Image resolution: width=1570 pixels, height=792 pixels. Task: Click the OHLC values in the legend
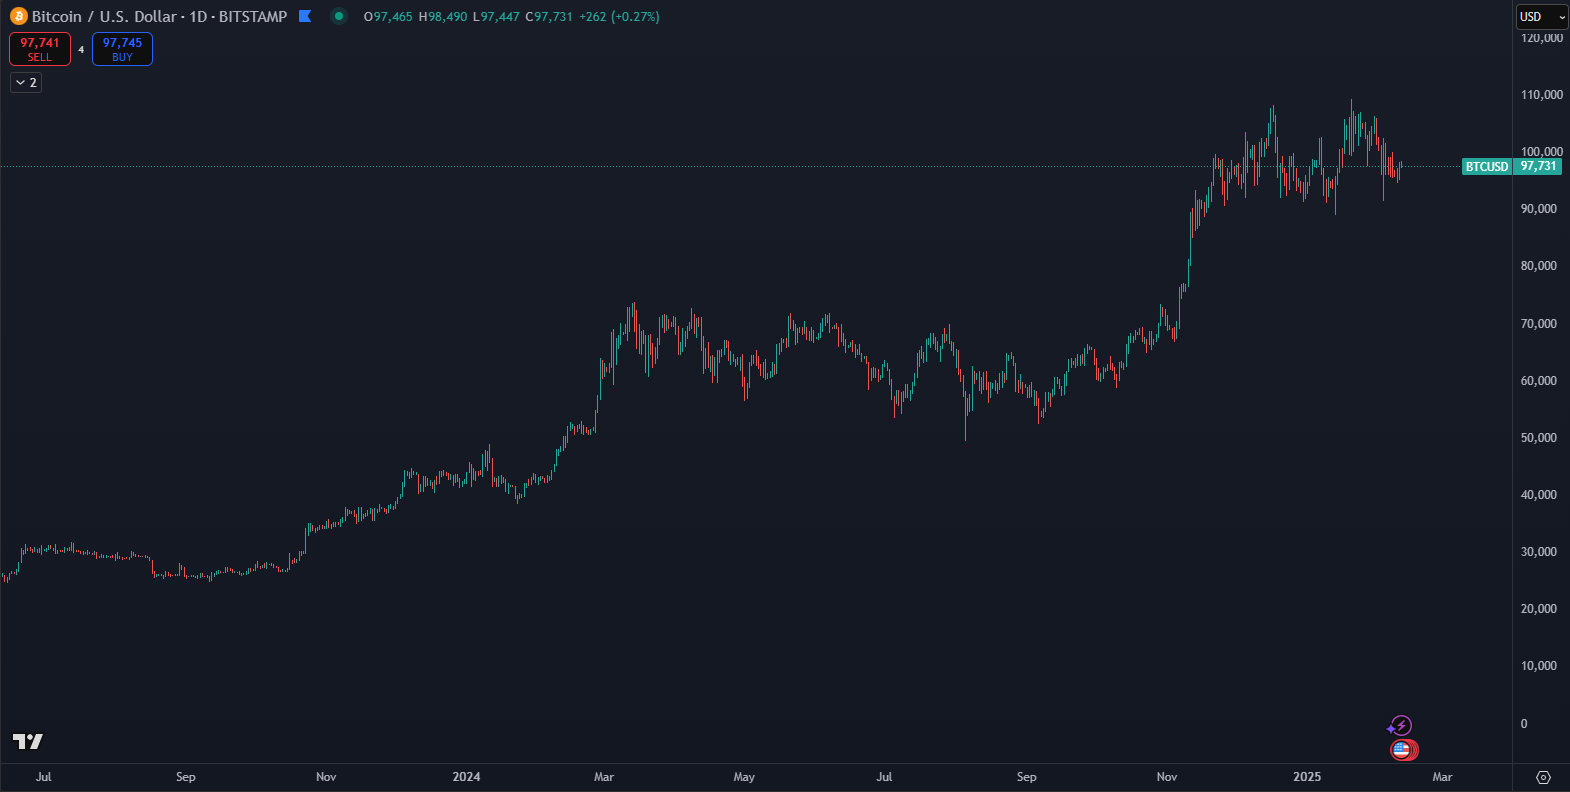[510, 17]
